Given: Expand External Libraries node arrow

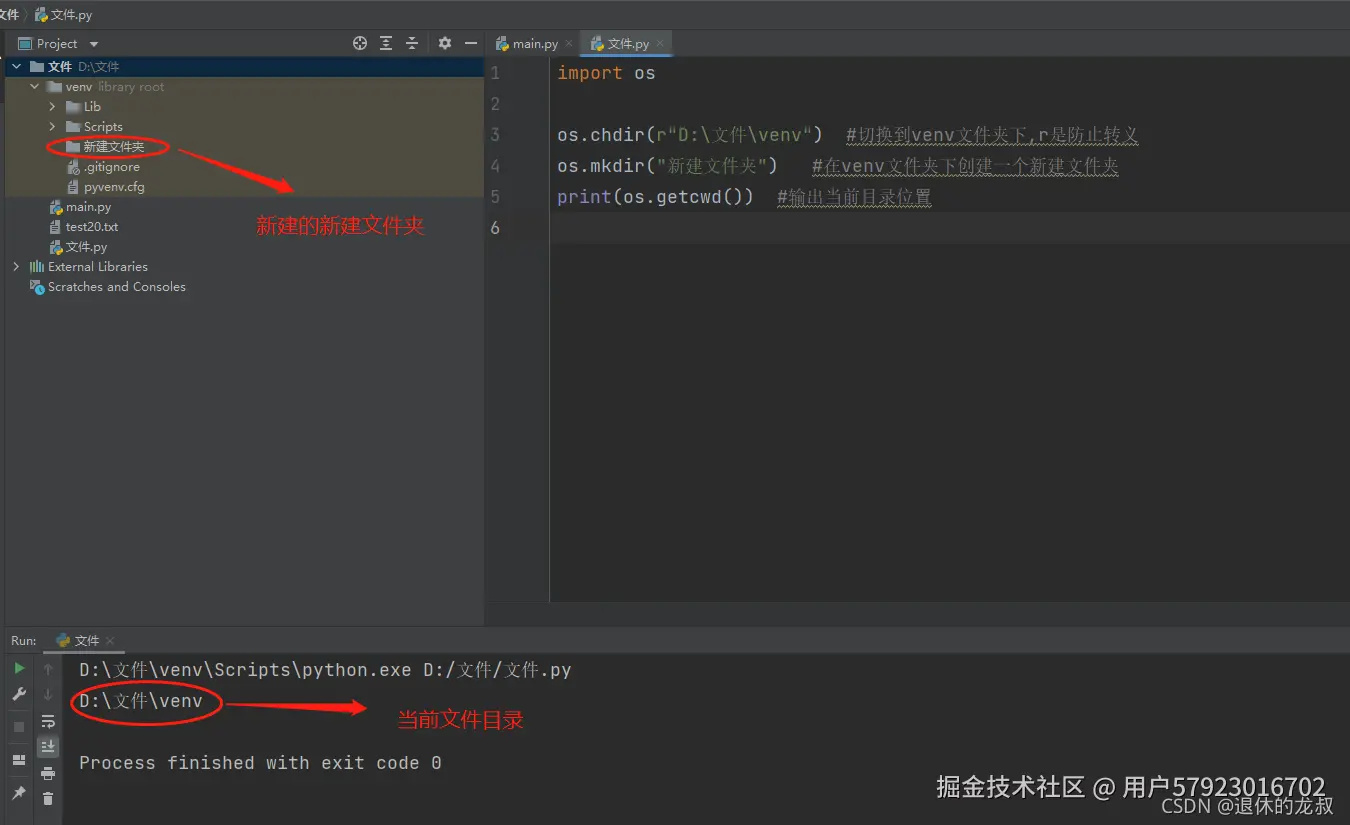Looking at the screenshot, I should tap(17, 267).
